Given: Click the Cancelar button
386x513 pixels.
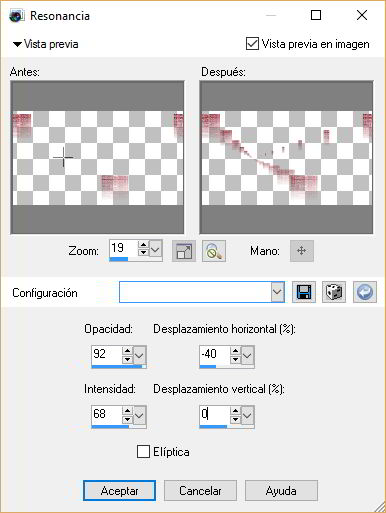Looking at the screenshot, I should pyautogui.click(x=200, y=490).
